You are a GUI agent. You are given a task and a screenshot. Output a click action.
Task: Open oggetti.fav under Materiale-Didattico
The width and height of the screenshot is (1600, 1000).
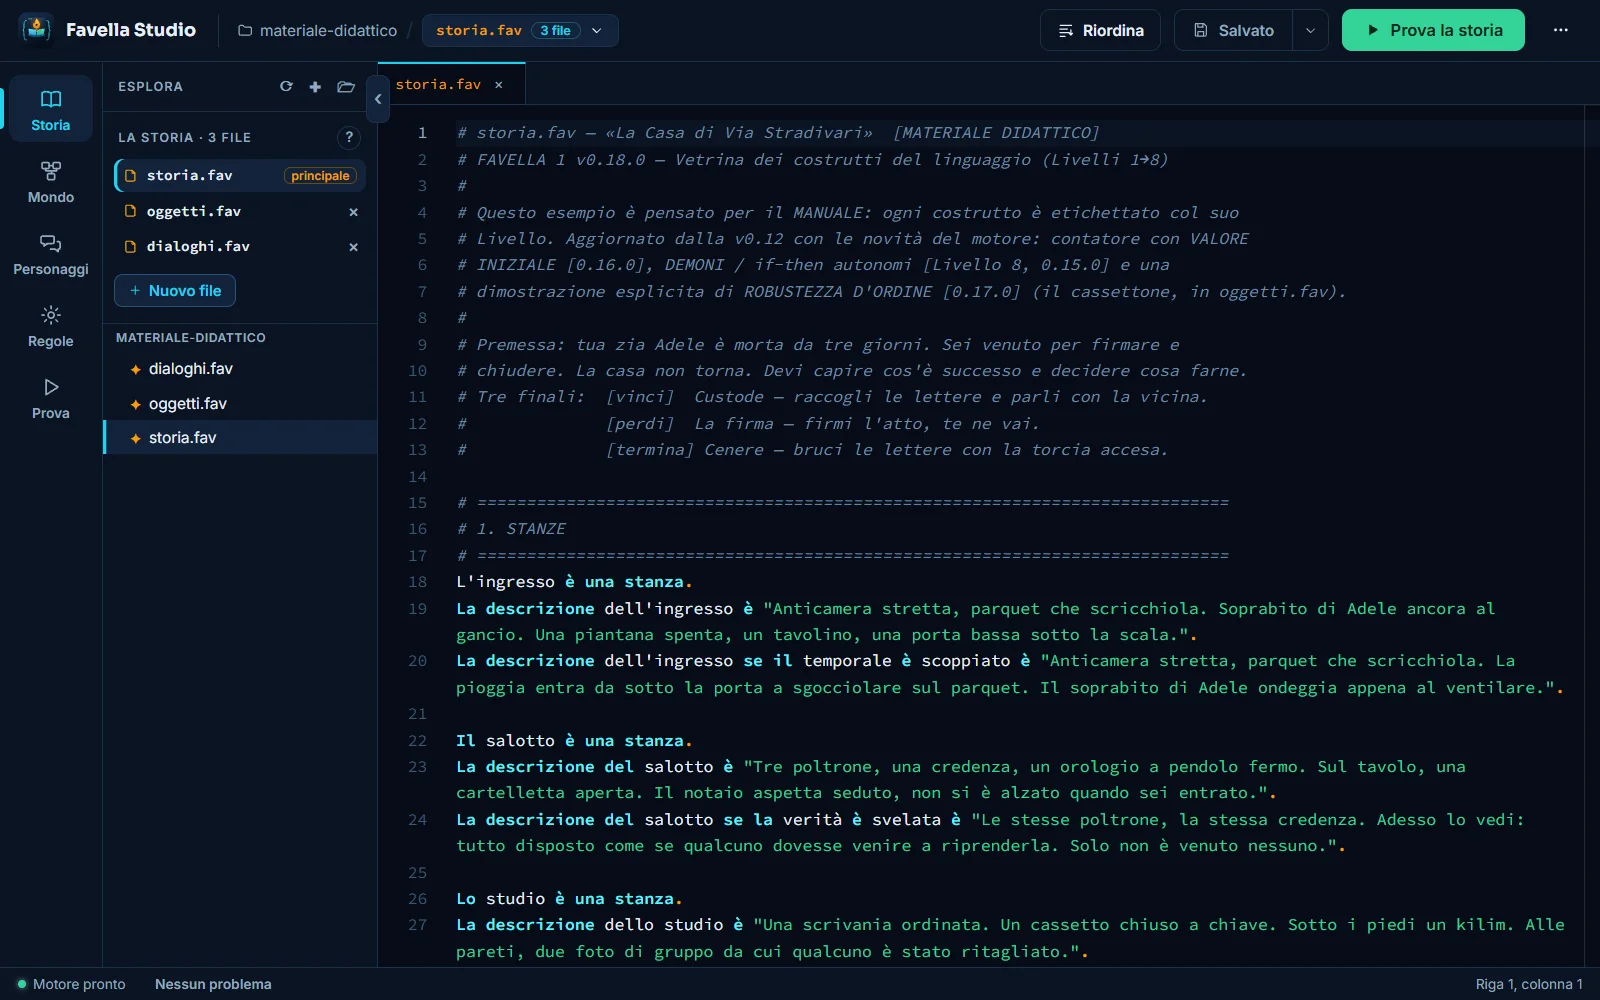240,404
